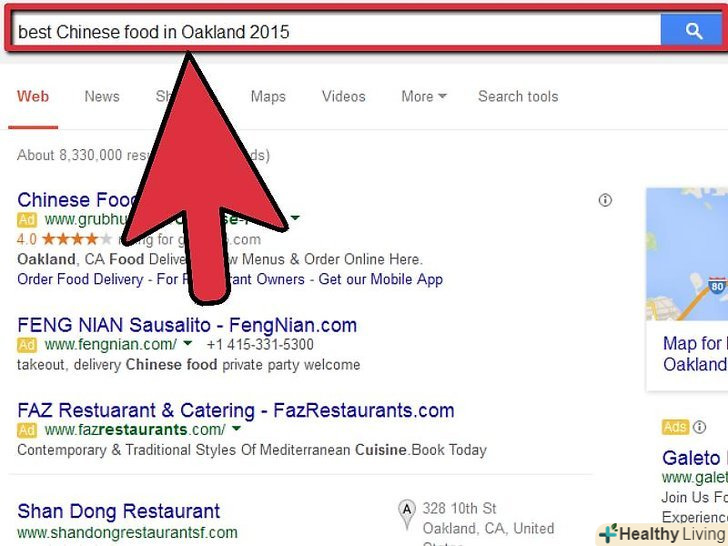Click the blue magnifier search button
The height and width of the screenshot is (546, 728).
[693, 30]
